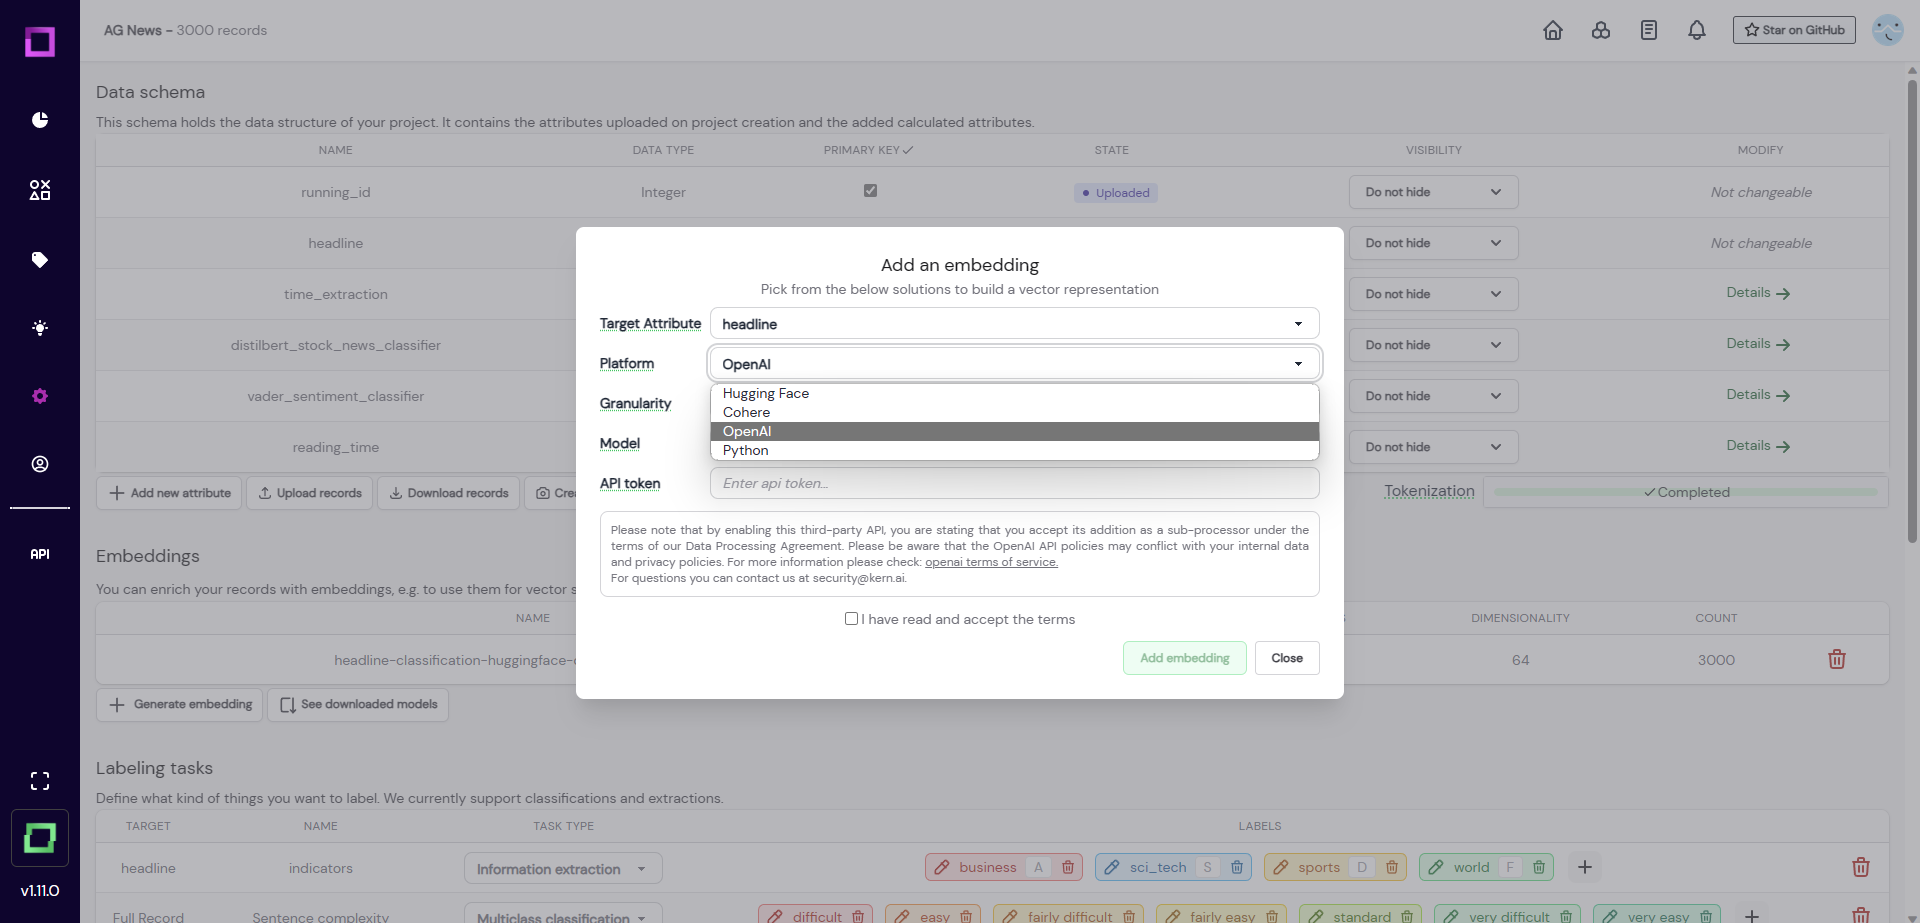Add a new label to indicators task
The height and width of the screenshot is (923, 1920).
1585,867
